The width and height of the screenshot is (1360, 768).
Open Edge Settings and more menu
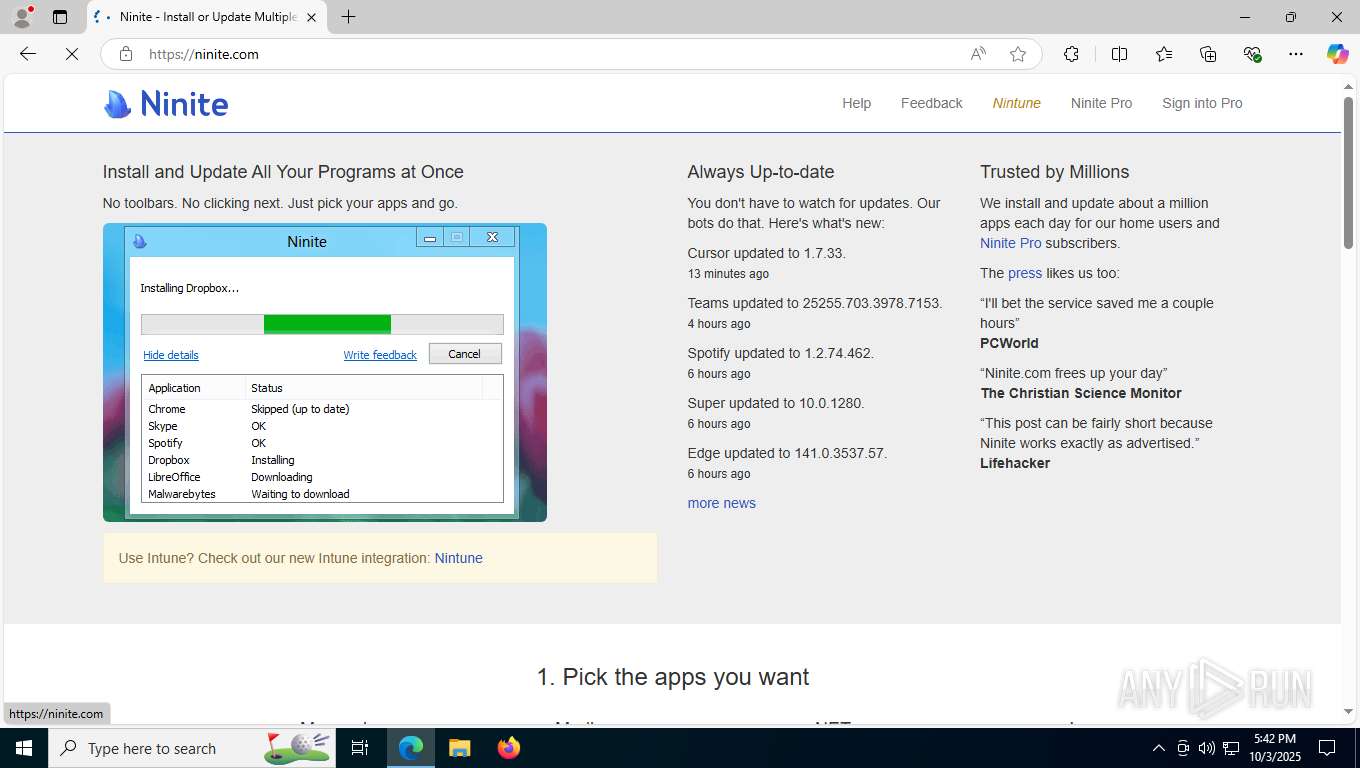click(x=1296, y=54)
